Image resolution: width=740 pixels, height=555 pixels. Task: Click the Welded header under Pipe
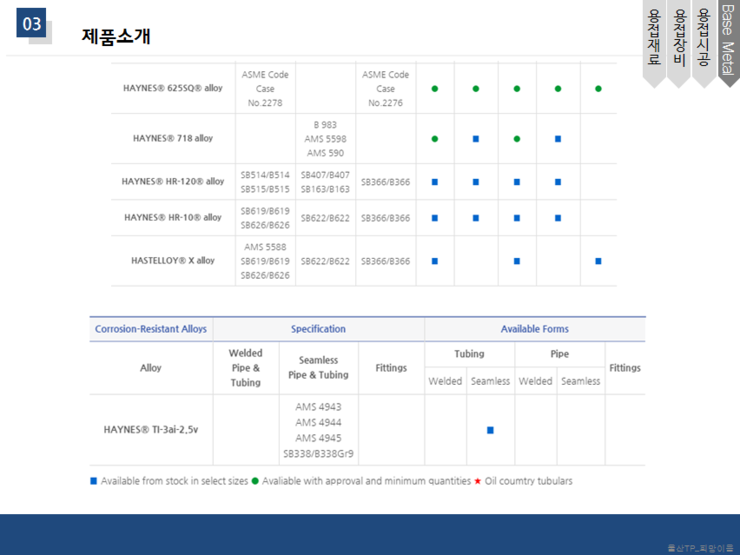(535, 381)
